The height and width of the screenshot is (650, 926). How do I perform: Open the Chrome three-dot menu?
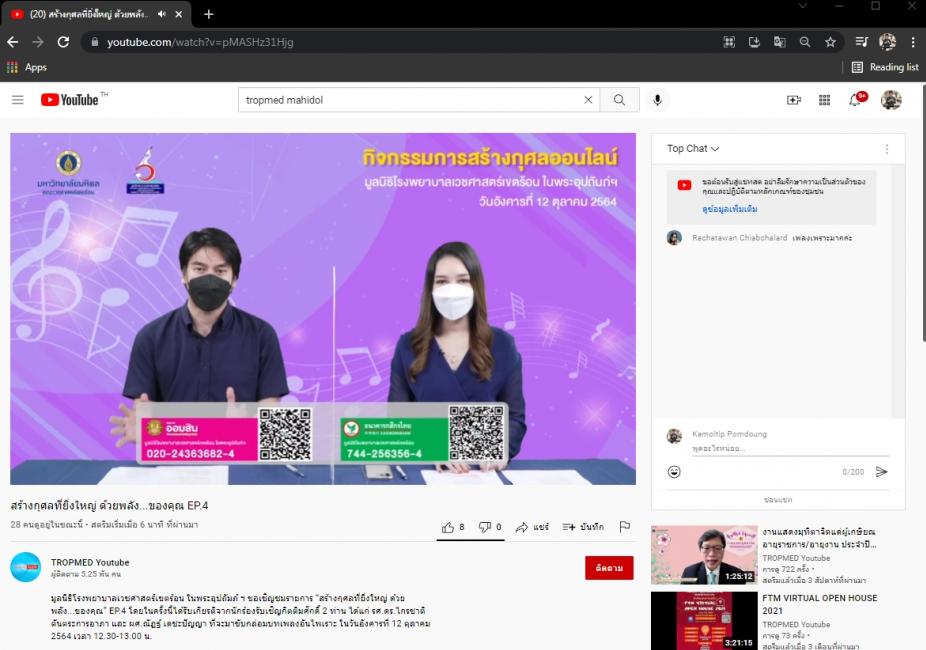point(913,42)
